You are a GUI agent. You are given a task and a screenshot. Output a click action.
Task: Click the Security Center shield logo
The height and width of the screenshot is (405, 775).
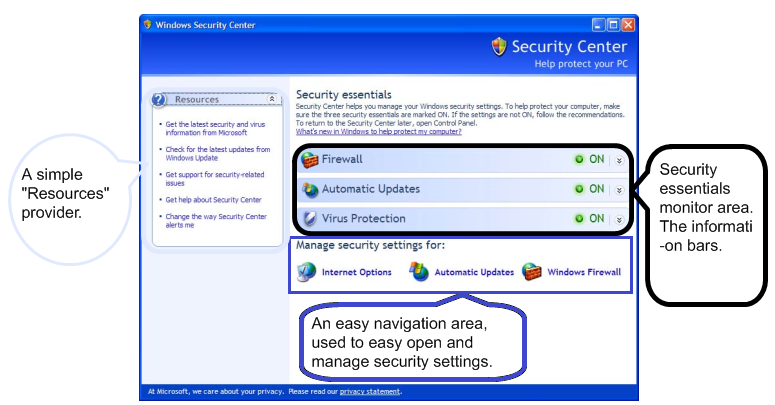499,47
